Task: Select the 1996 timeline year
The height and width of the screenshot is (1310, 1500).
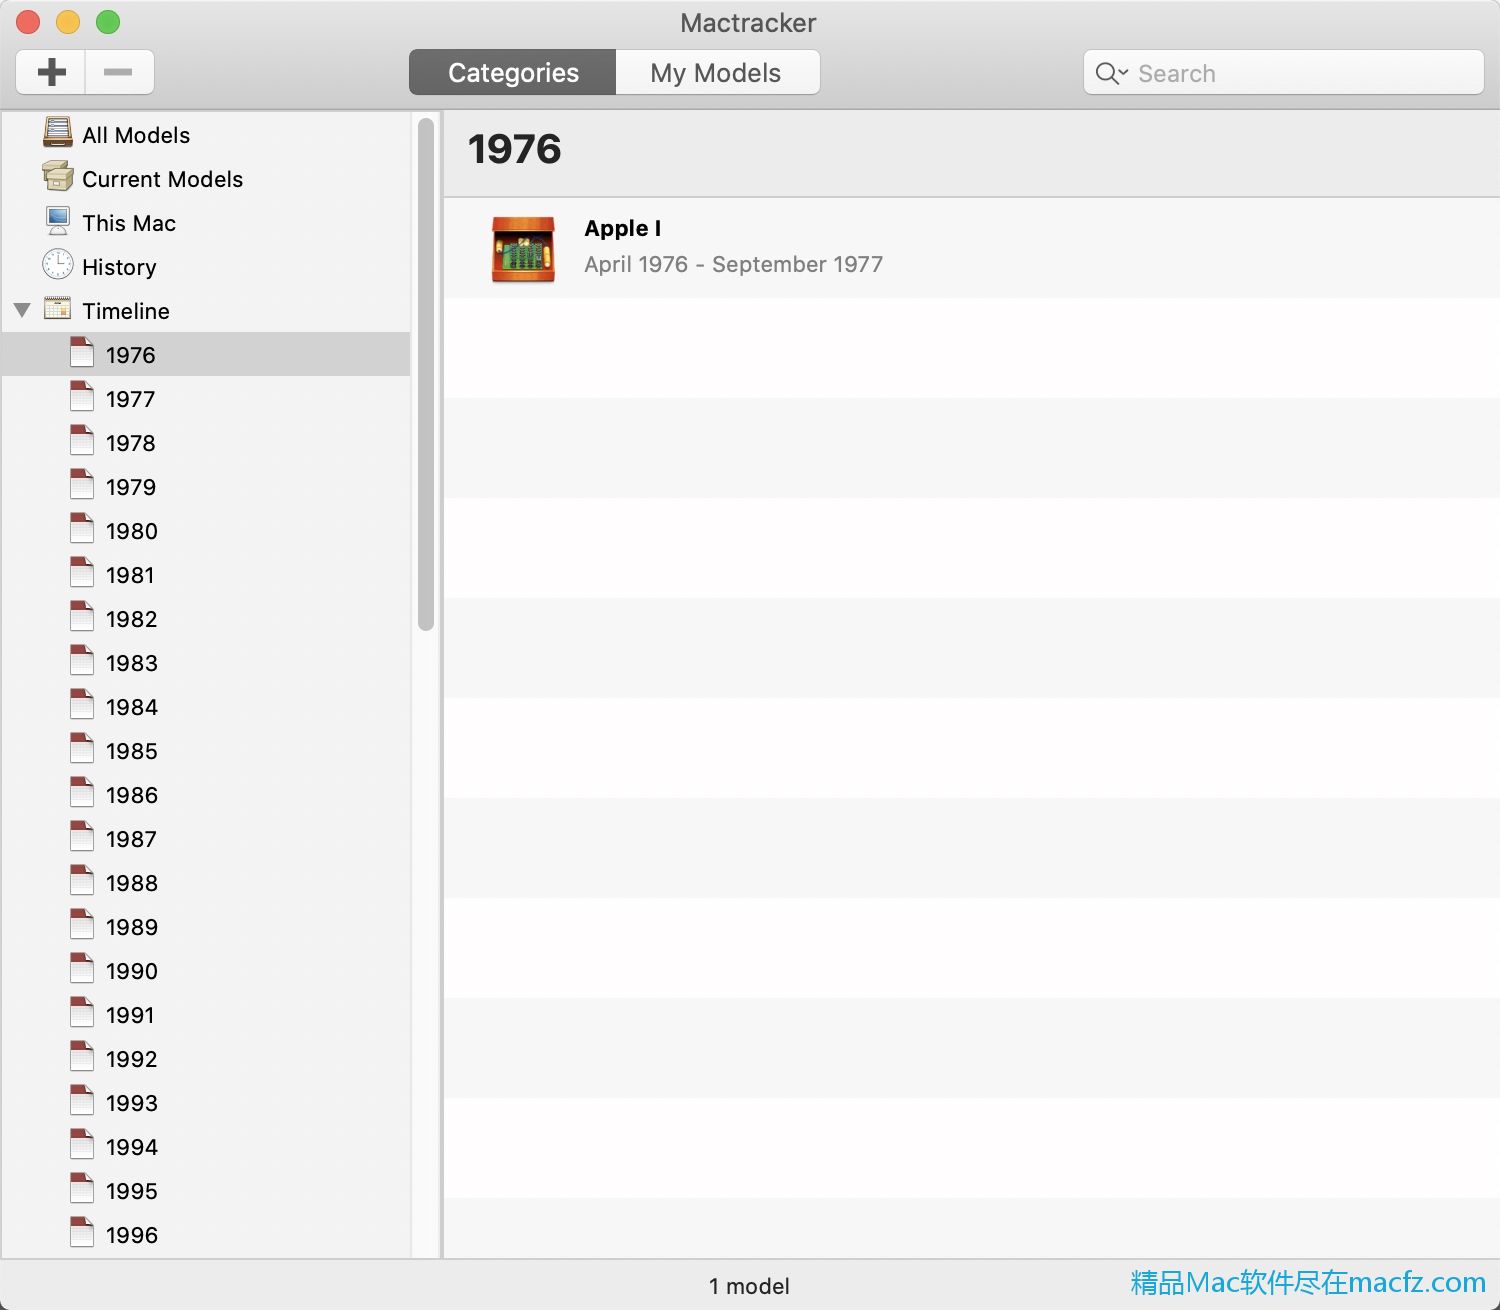Action: [x=132, y=1235]
